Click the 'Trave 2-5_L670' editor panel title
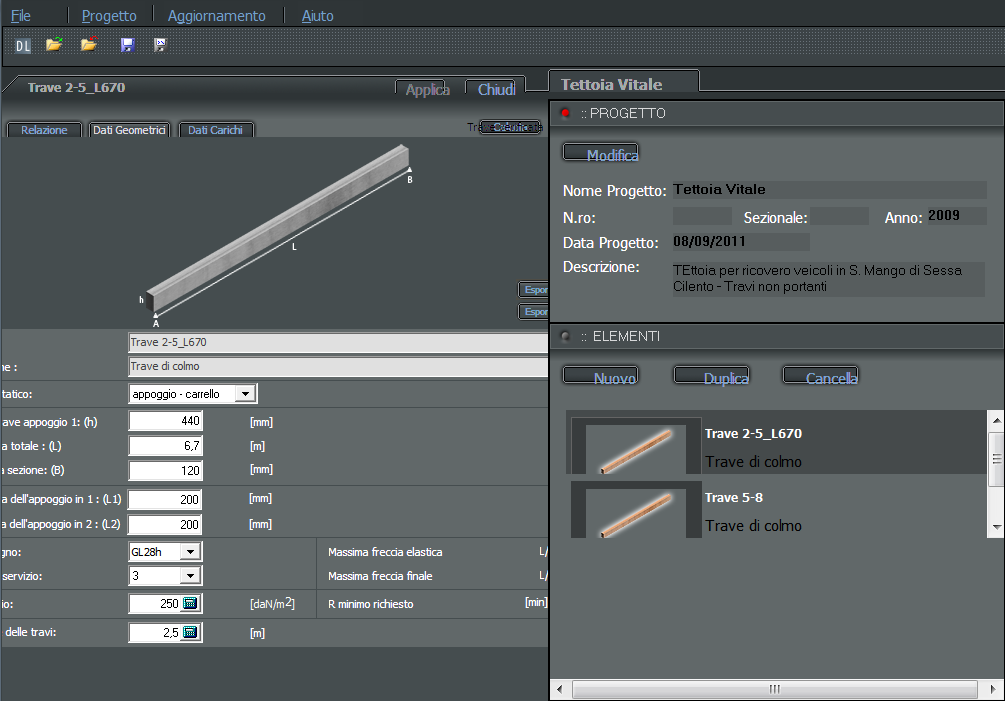This screenshot has width=1005, height=701. point(76,88)
